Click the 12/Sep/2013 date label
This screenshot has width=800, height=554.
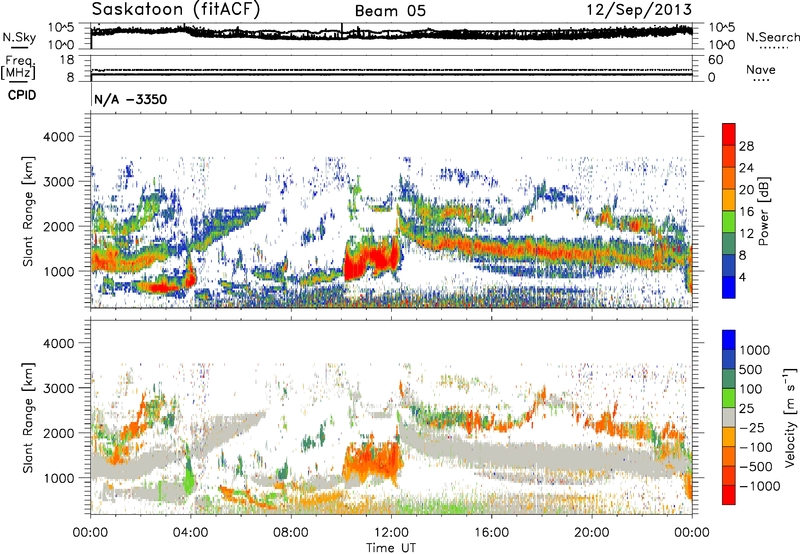coord(639,10)
